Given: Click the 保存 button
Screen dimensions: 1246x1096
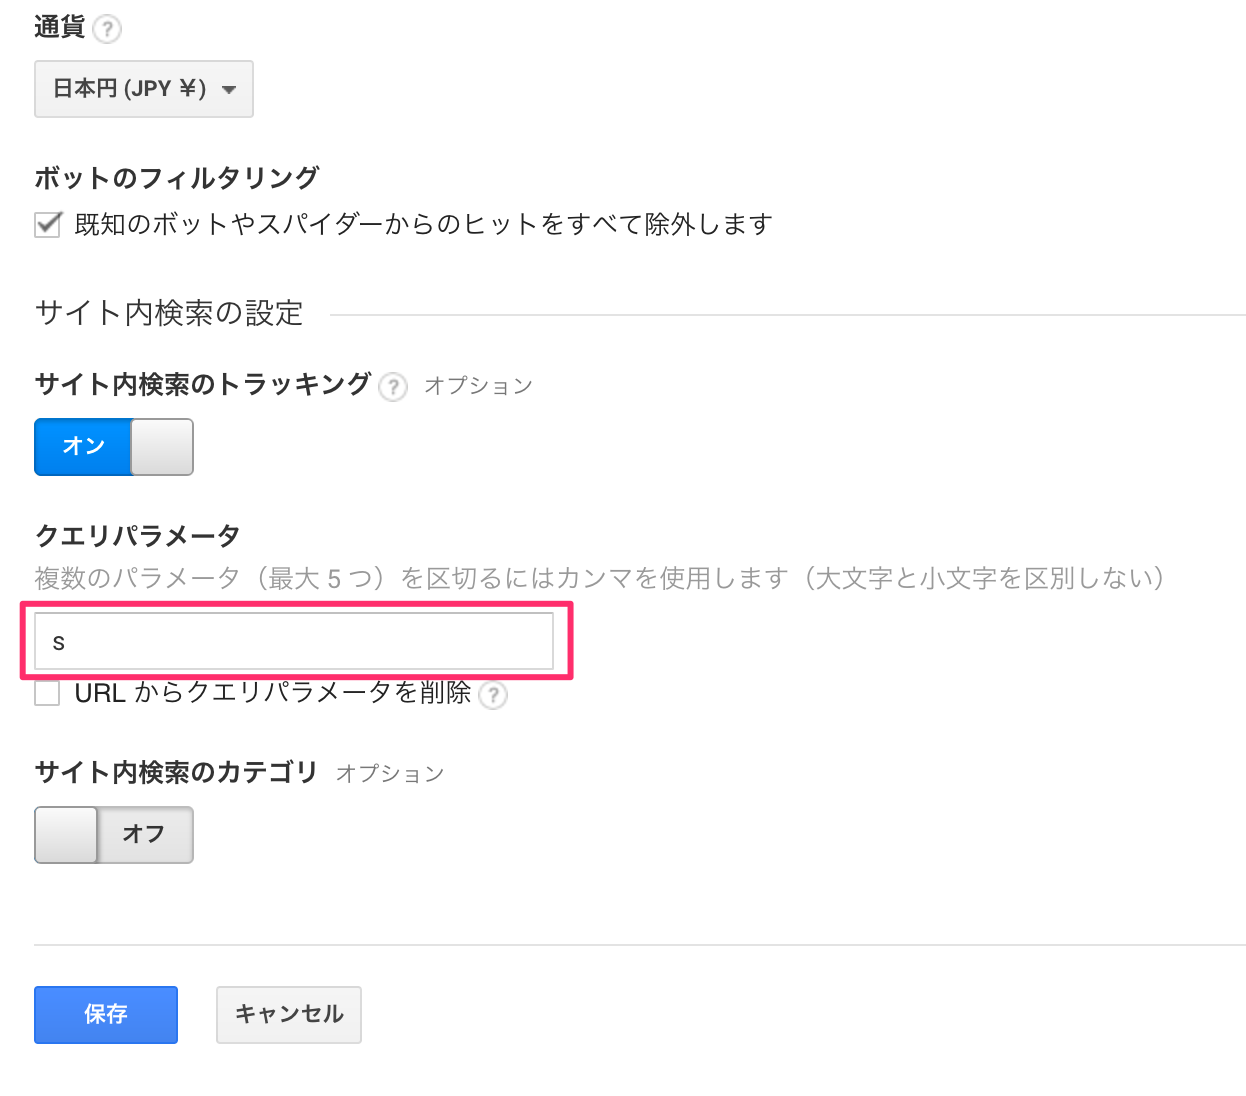Looking at the screenshot, I should coord(105,1015).
